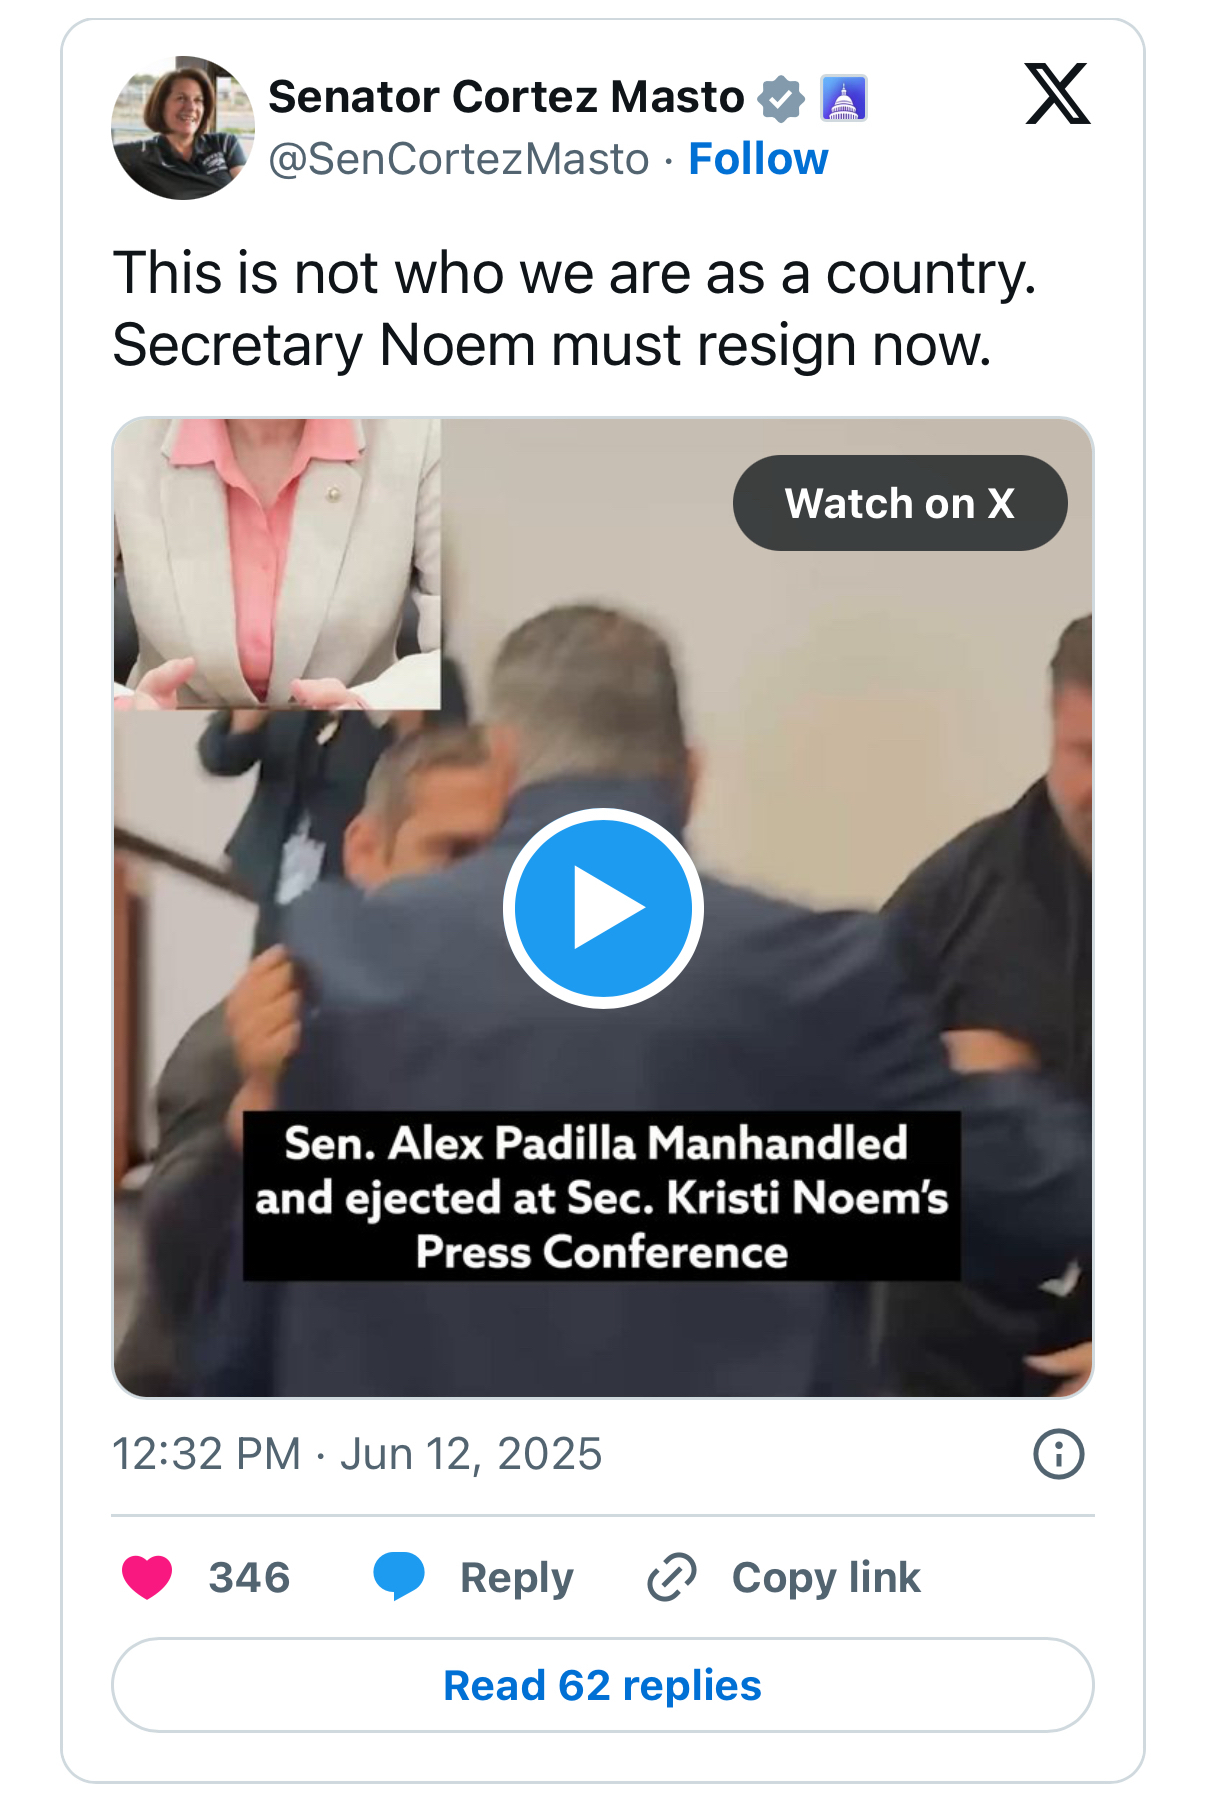The width and height of the screenshot is (1206, 1819).
Task: Click the blue verified checkmark badge
Action: [781, 98]
